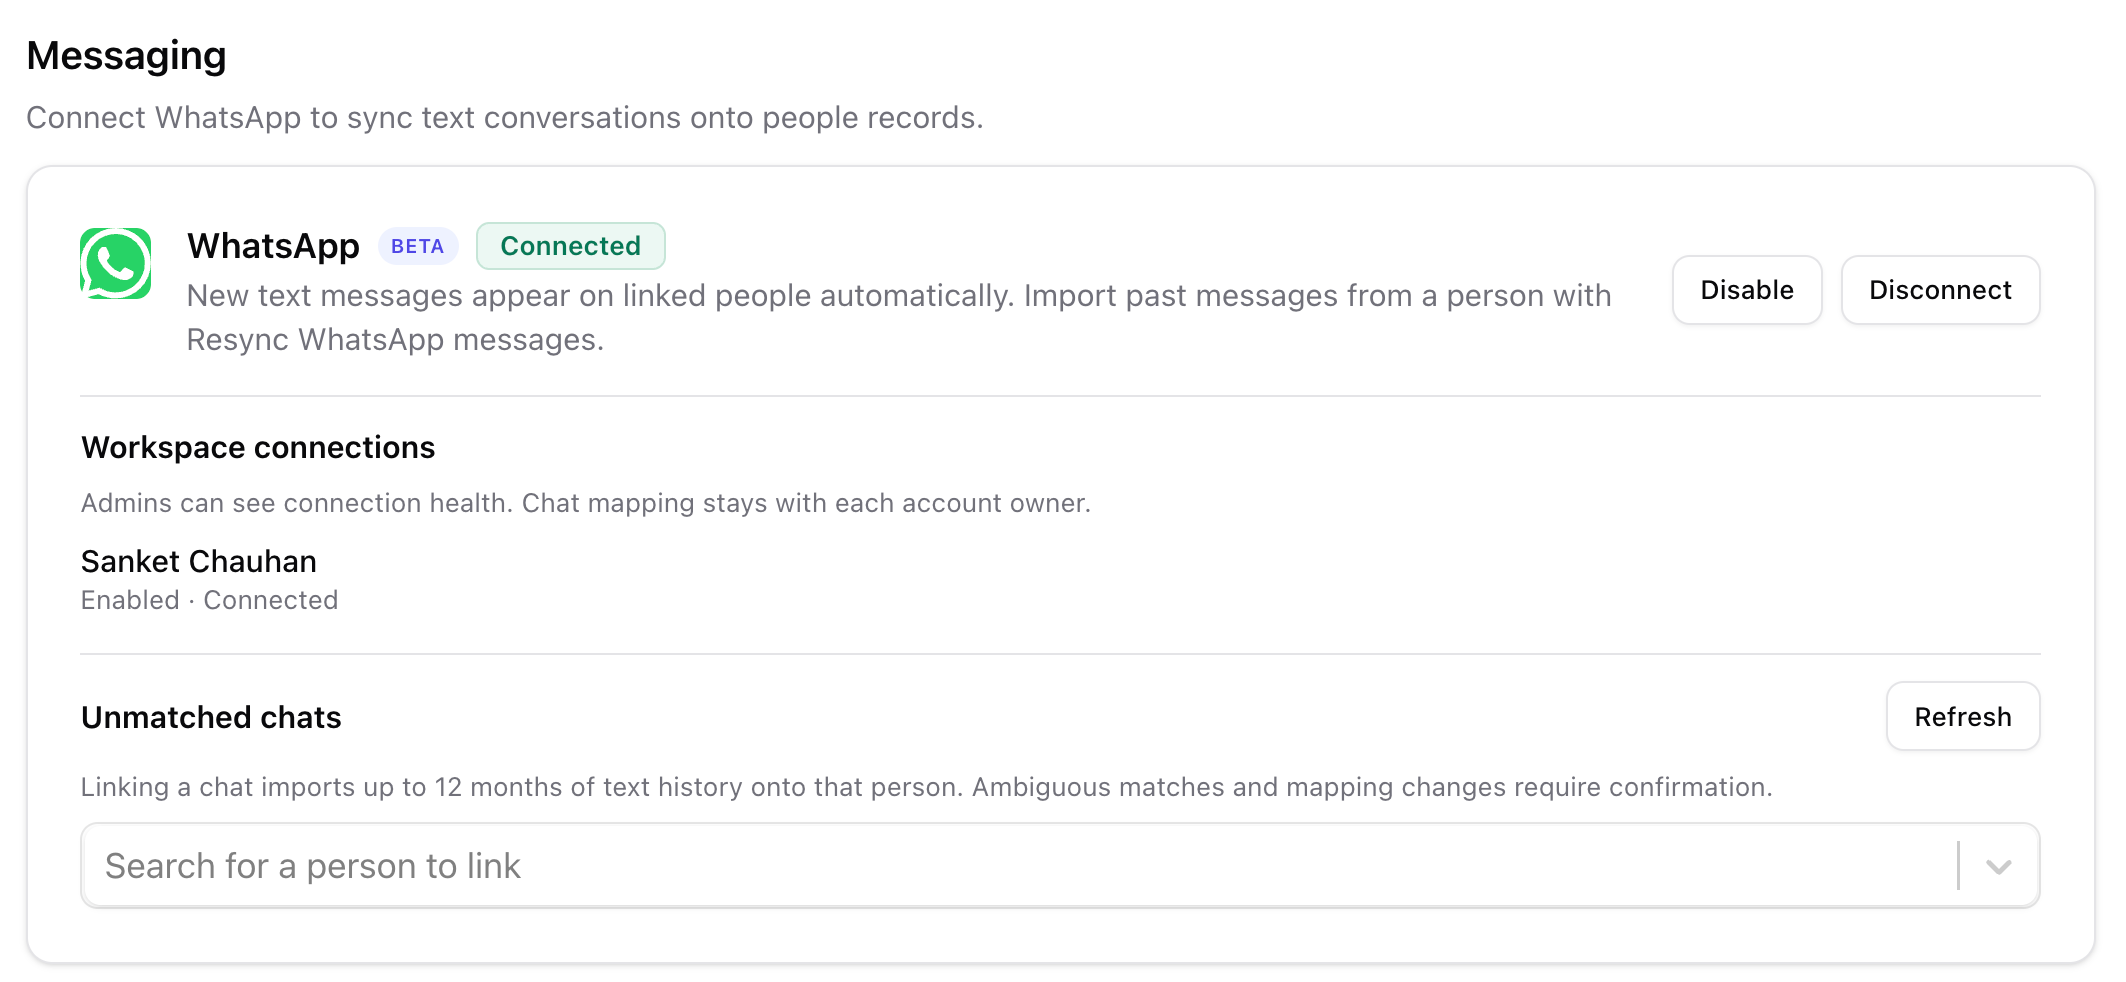Click the 'Messaging' page title
This screenshot has height=982, width=2126.
(x=127, y=56)
